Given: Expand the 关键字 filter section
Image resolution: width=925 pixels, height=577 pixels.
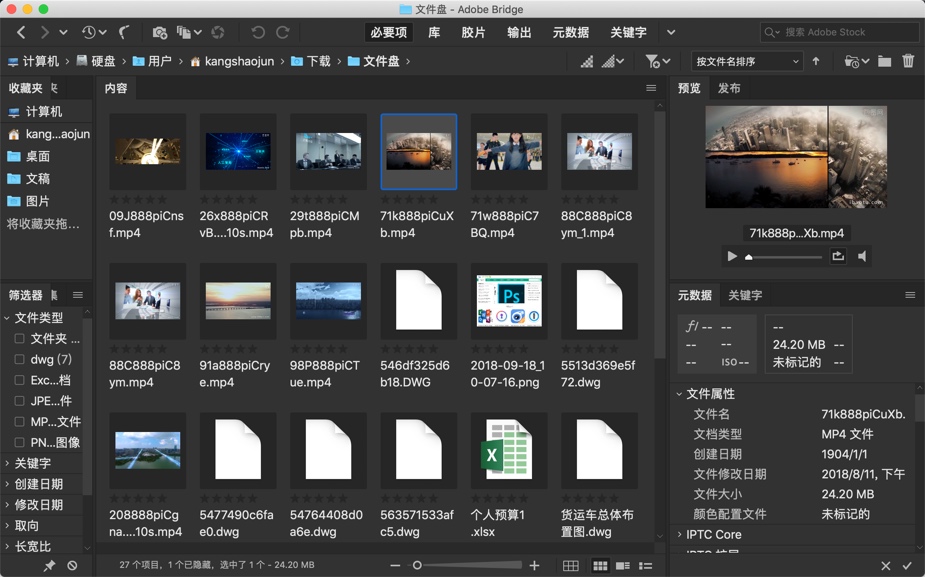Looking at the screenshot, I should click(x=7, y=463).
